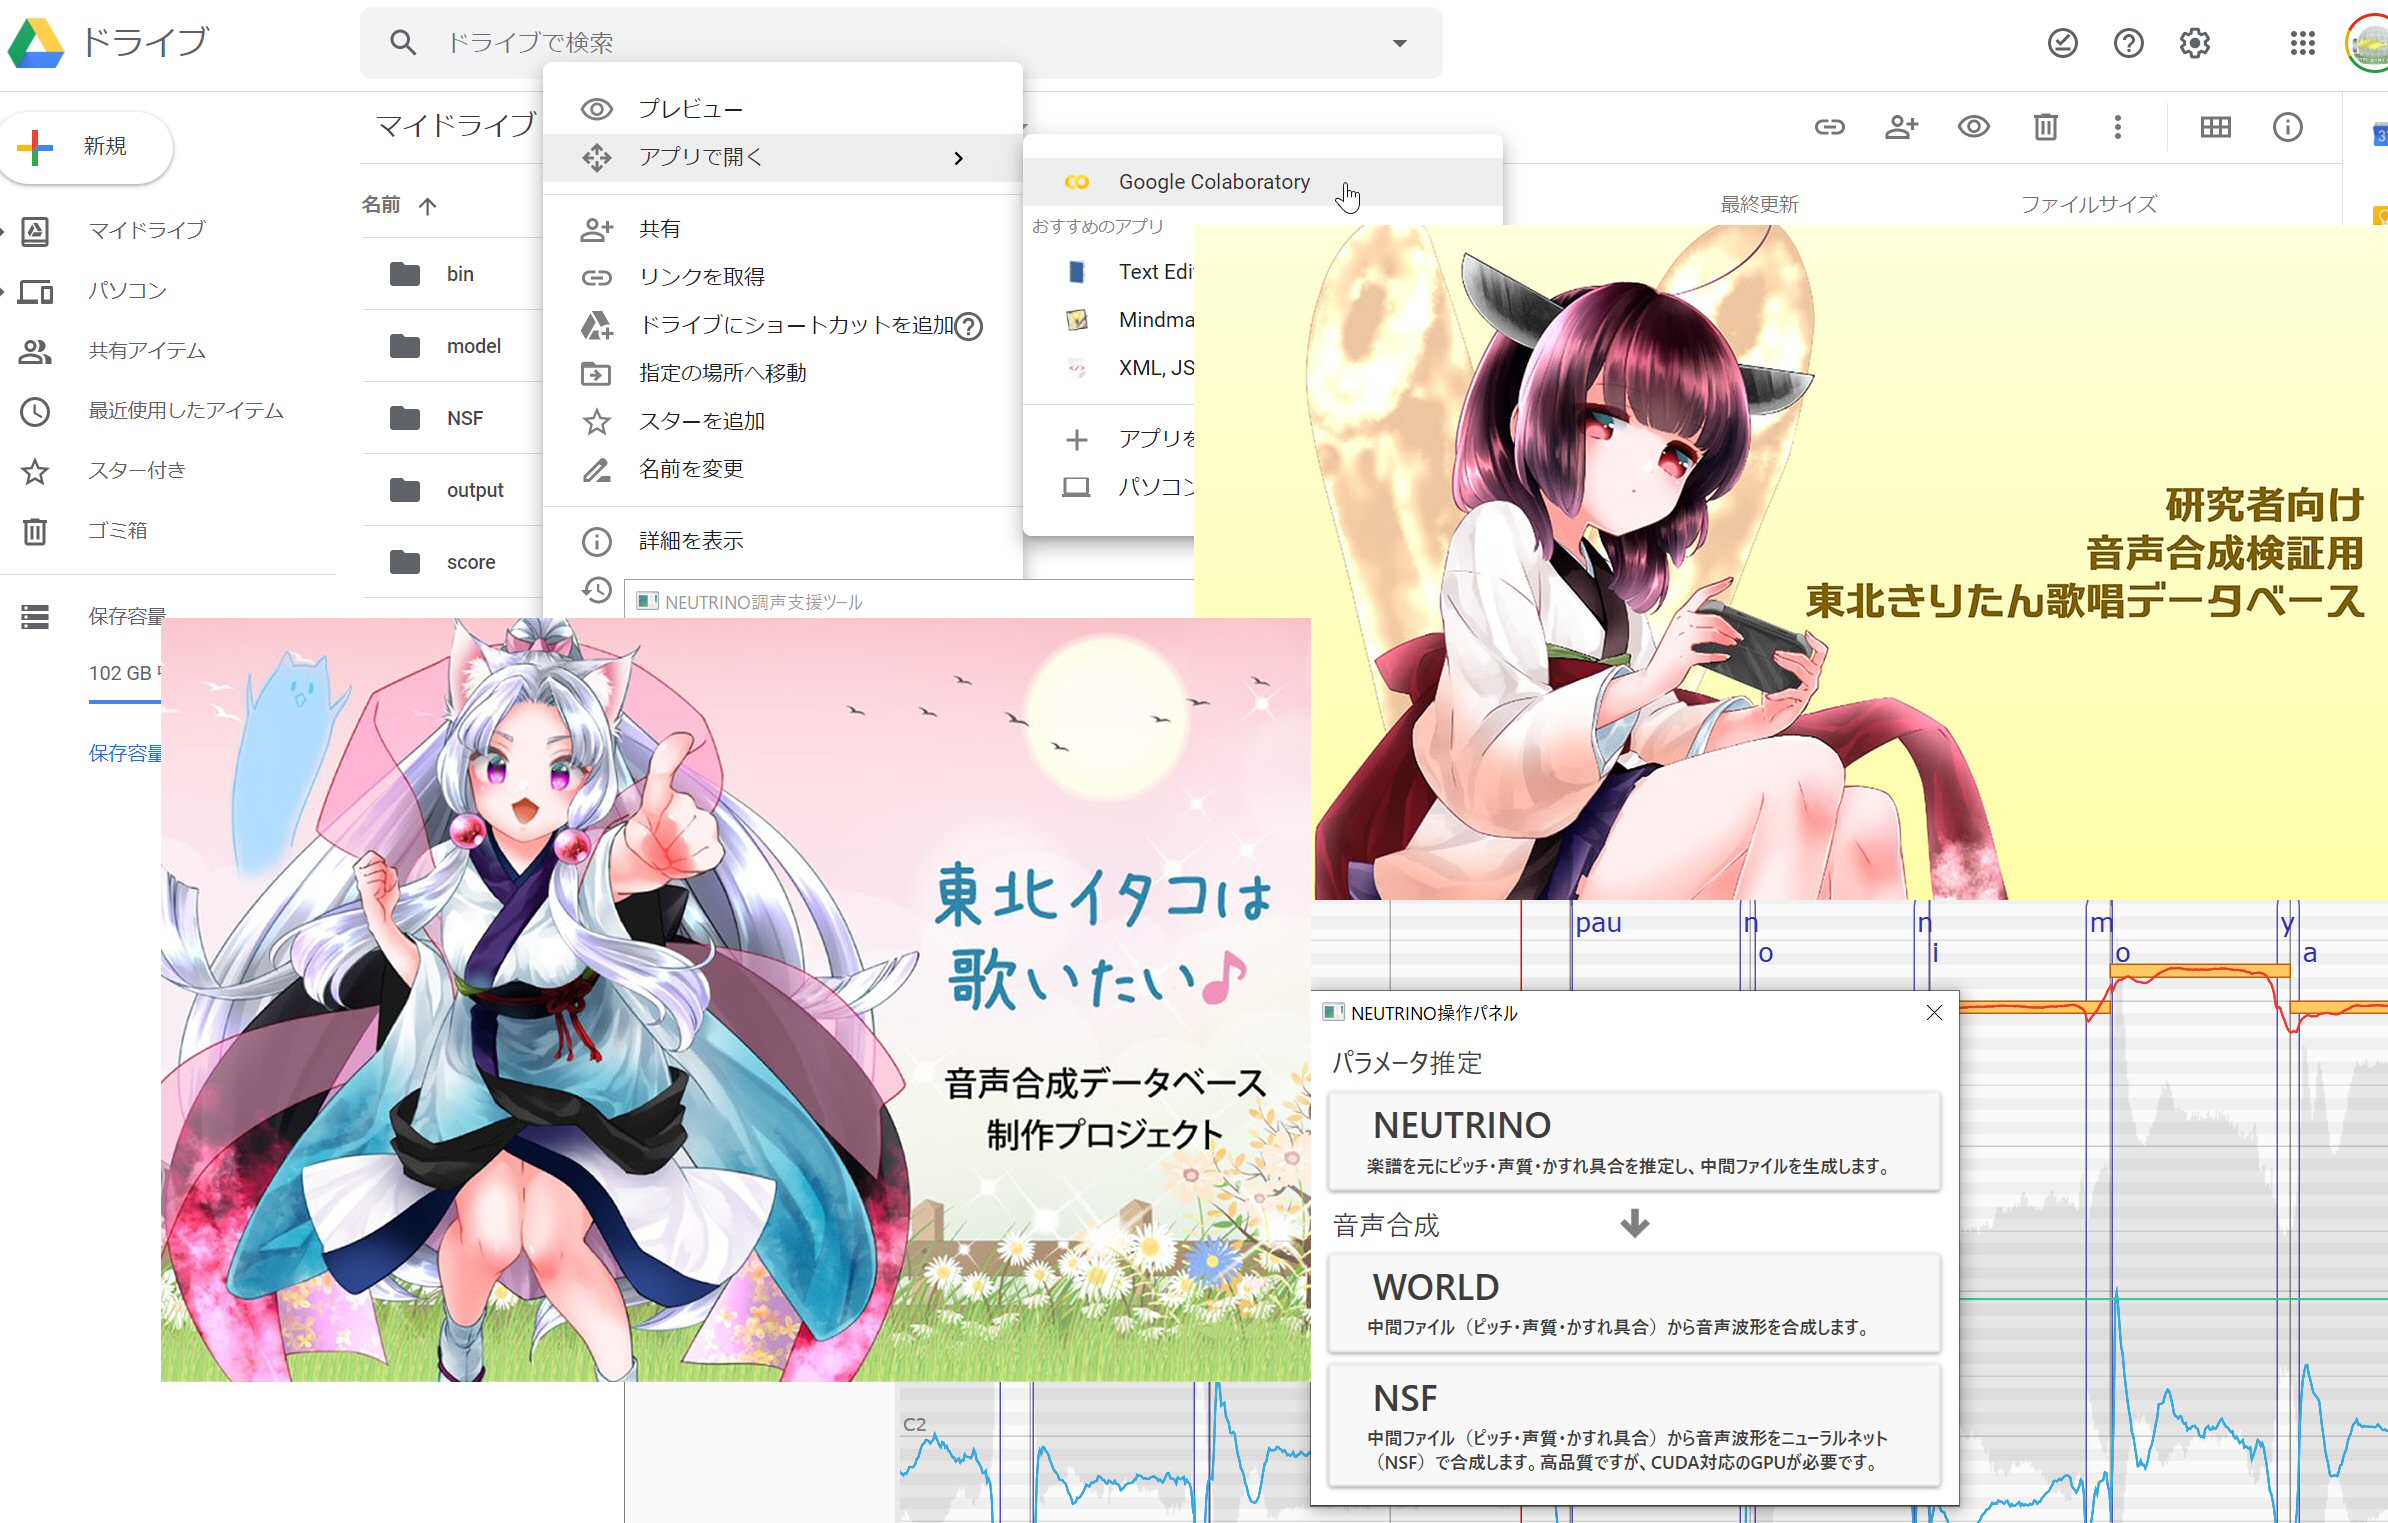Open the score folder
The width and height of the screenshot is (2388, 1523).
click(x=452, y=562)
